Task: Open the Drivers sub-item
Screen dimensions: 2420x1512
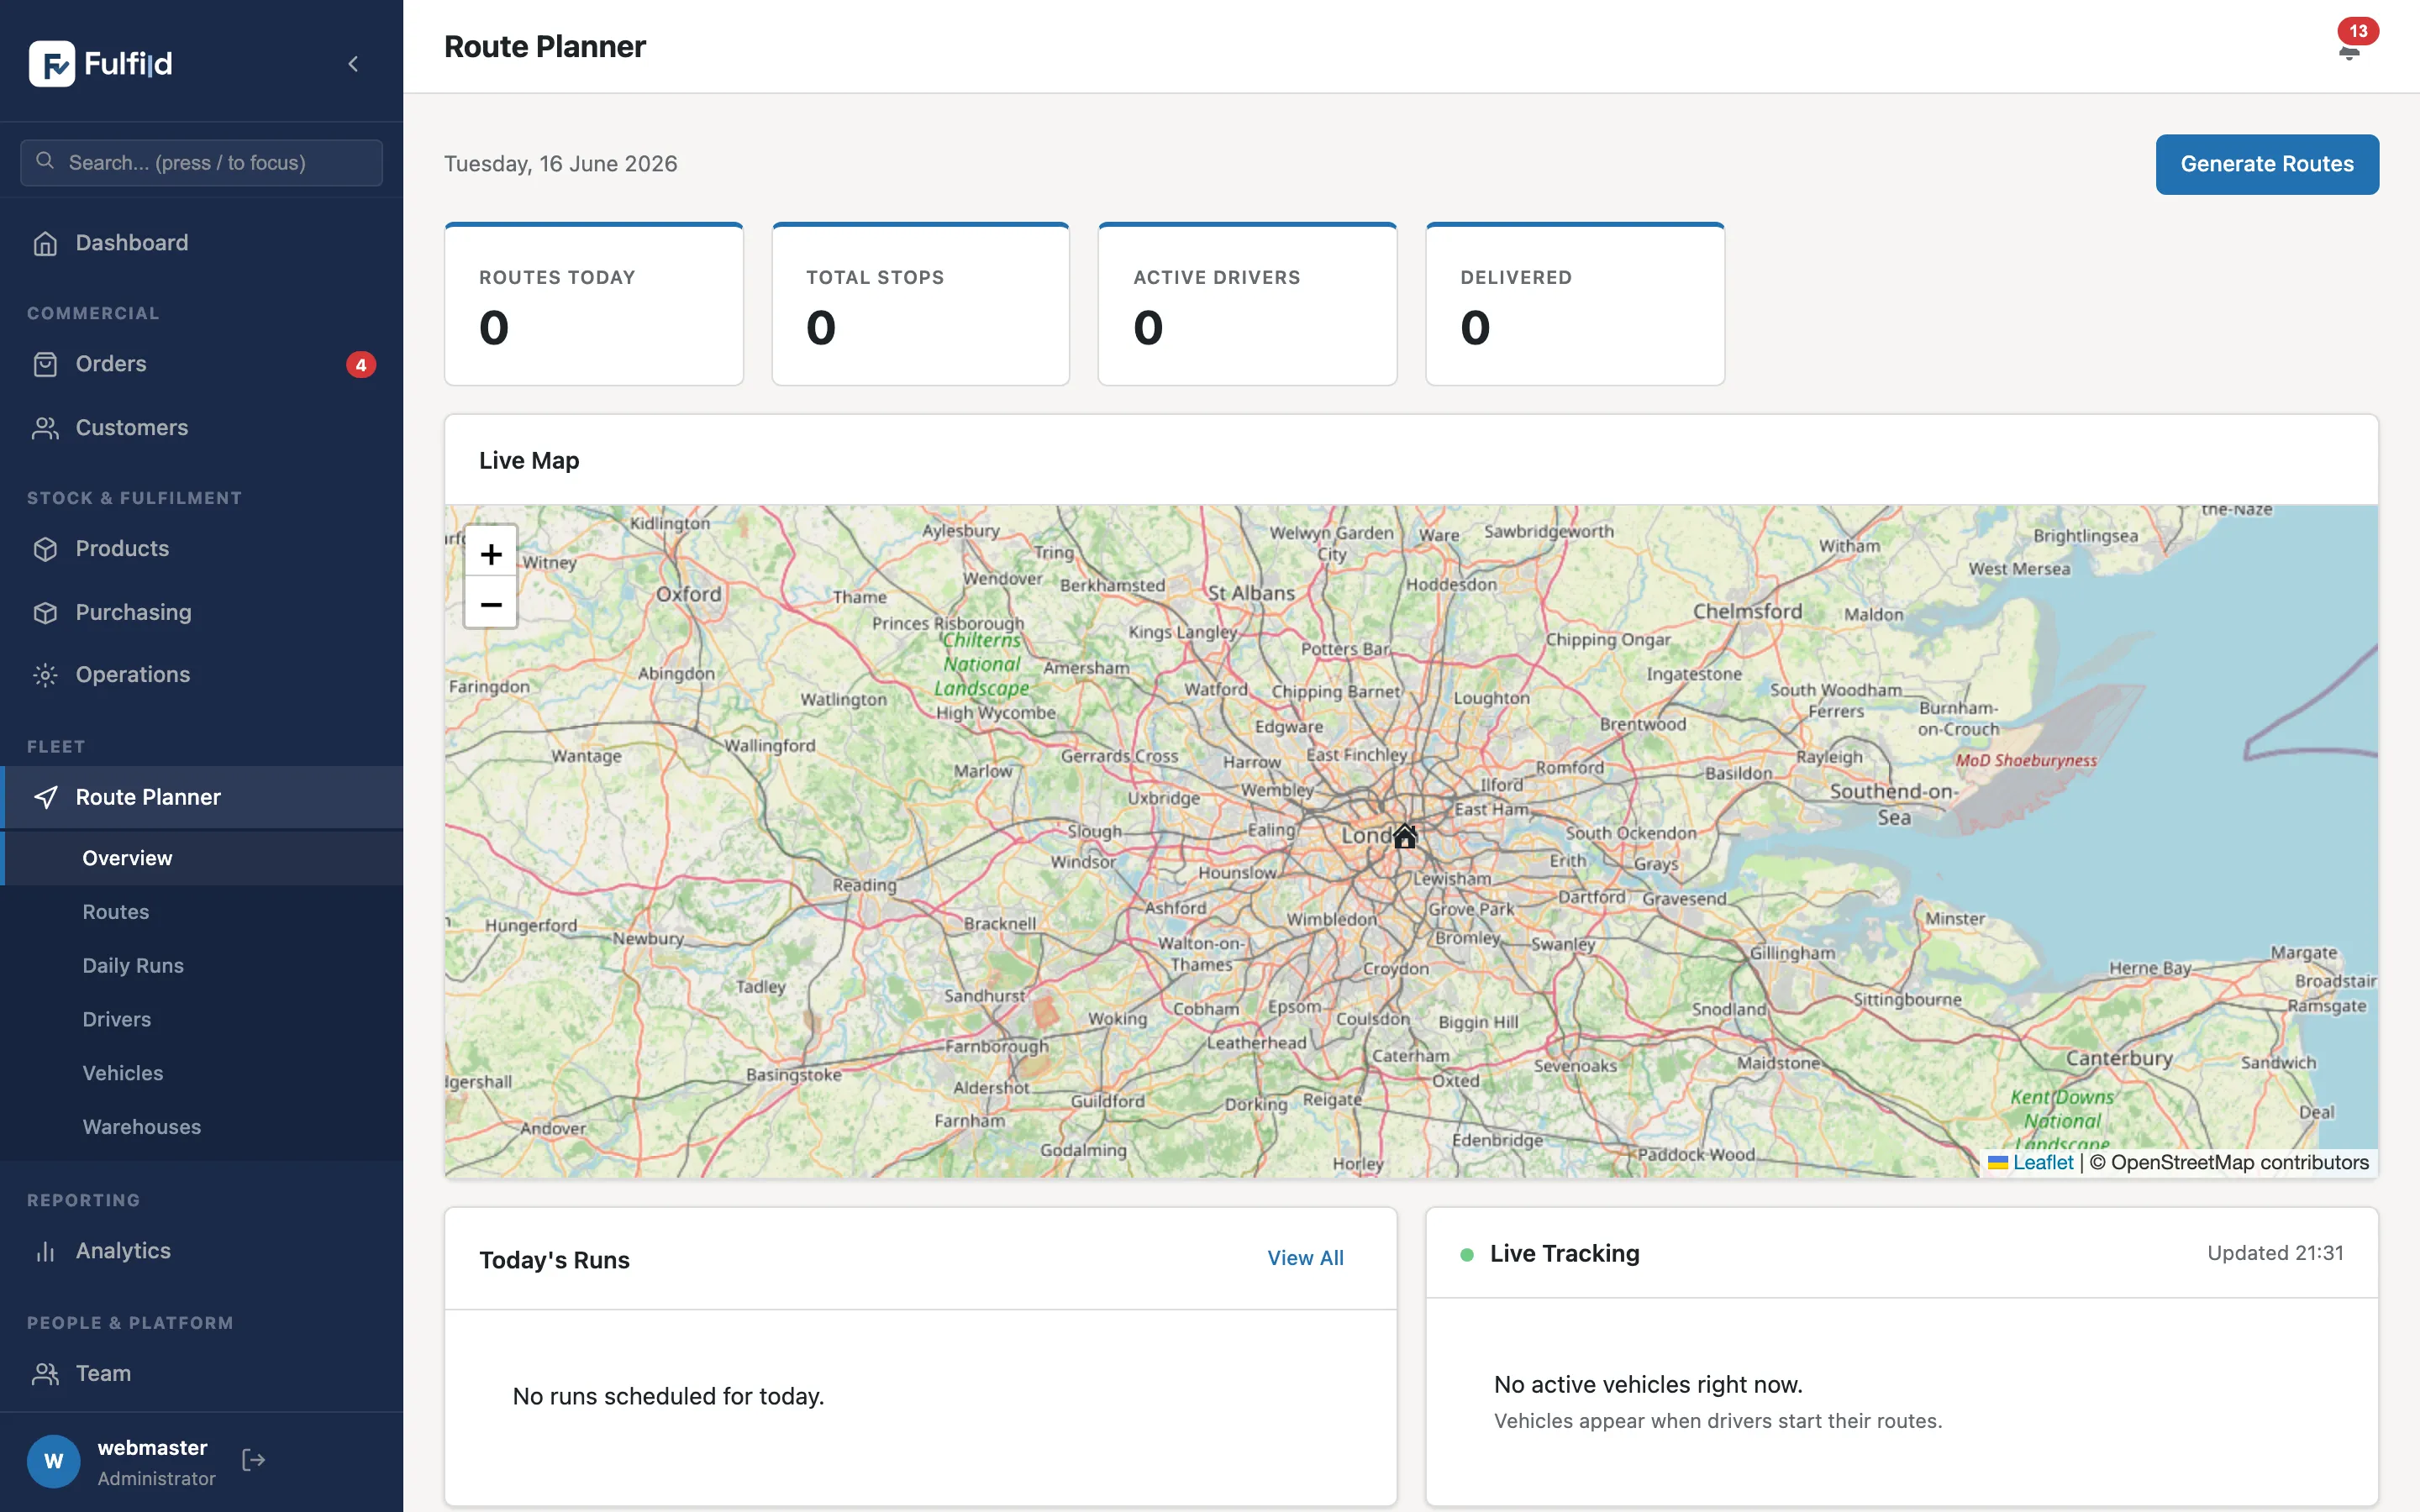Action: (201, 1020)
